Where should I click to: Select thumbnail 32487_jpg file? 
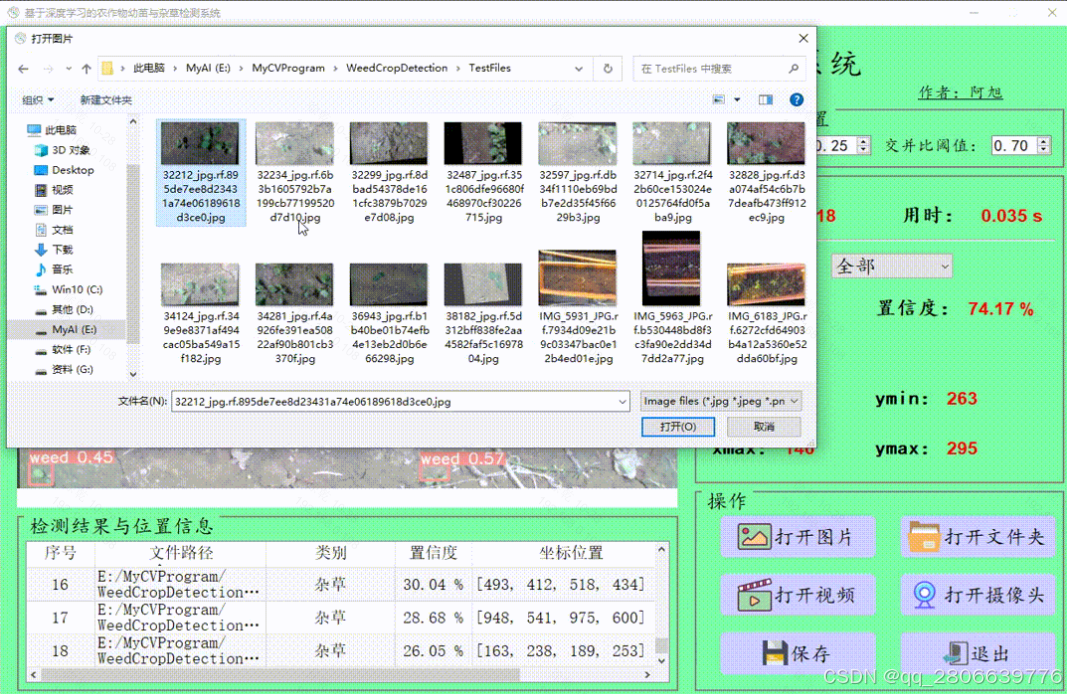click(x=483, y=172)
